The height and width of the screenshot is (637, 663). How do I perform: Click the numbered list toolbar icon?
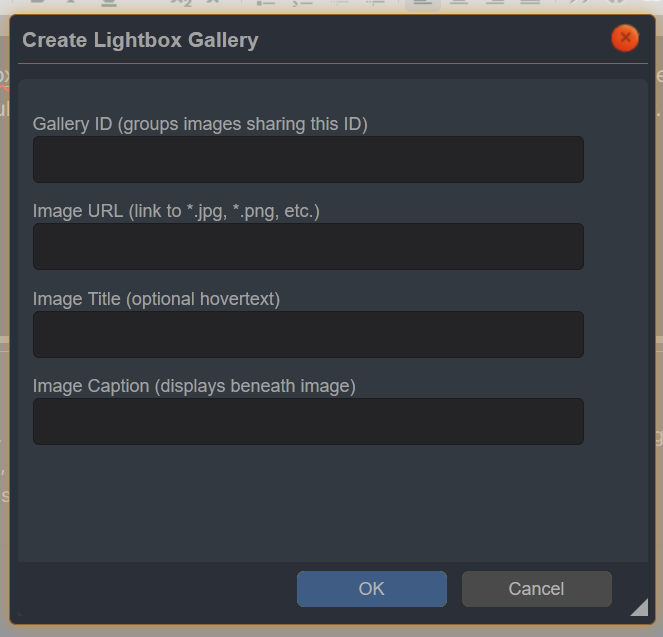302,3
